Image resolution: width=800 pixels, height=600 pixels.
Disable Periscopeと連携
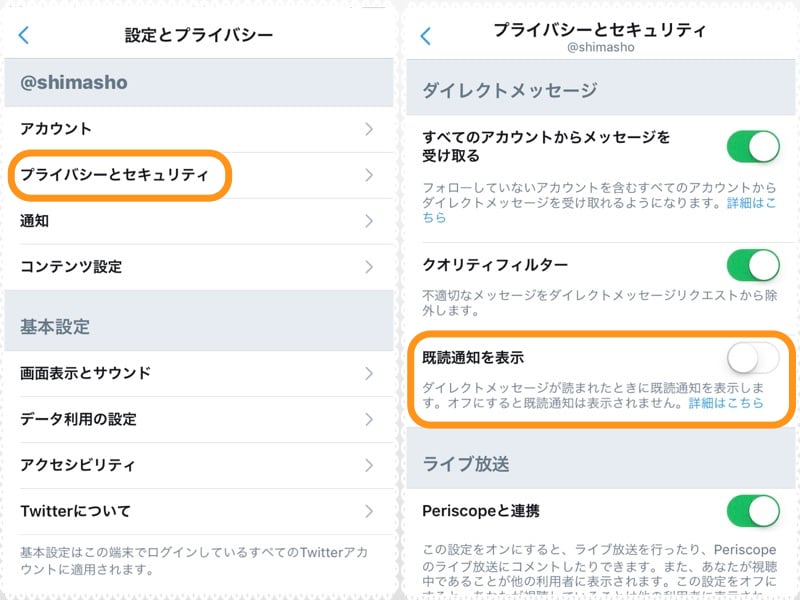point(755,510)
